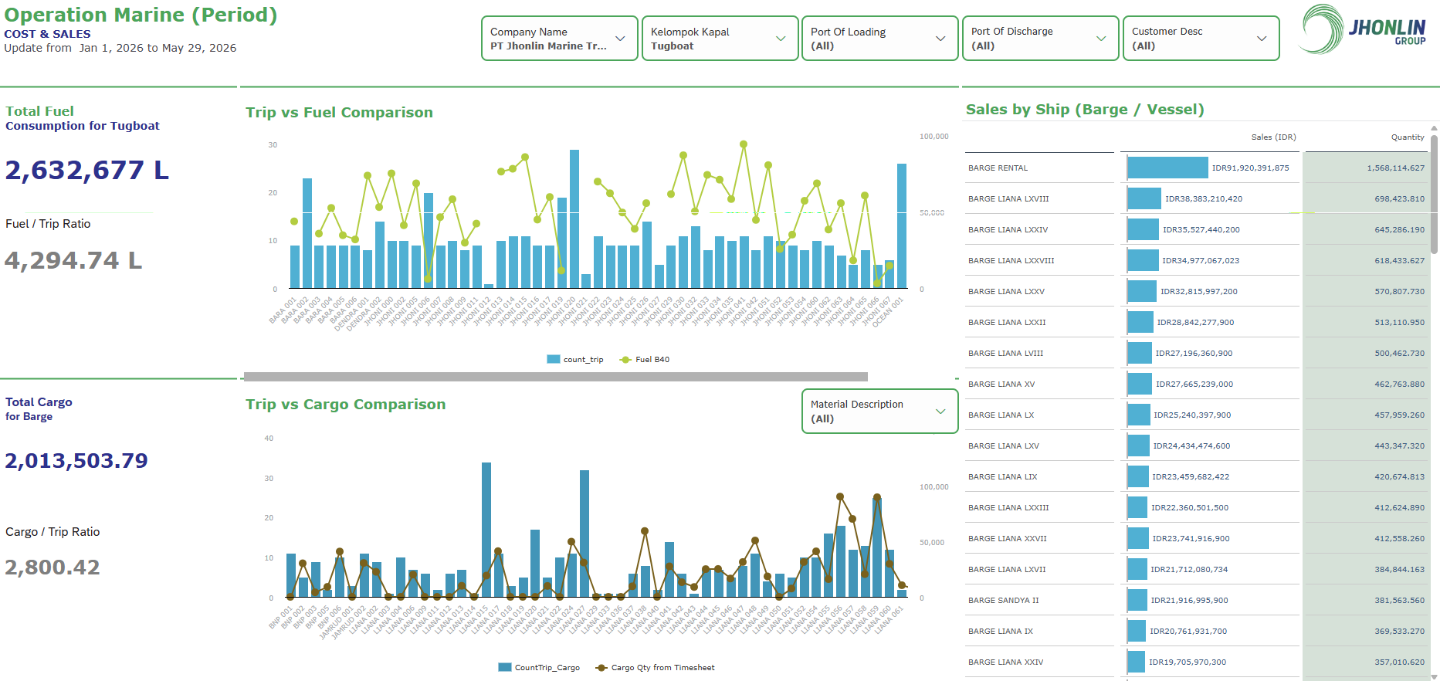The height and width of the screenshot is (681, 1440).
Task: Click the Trip vs Cargo Comparison title
Action: point(346,405)
